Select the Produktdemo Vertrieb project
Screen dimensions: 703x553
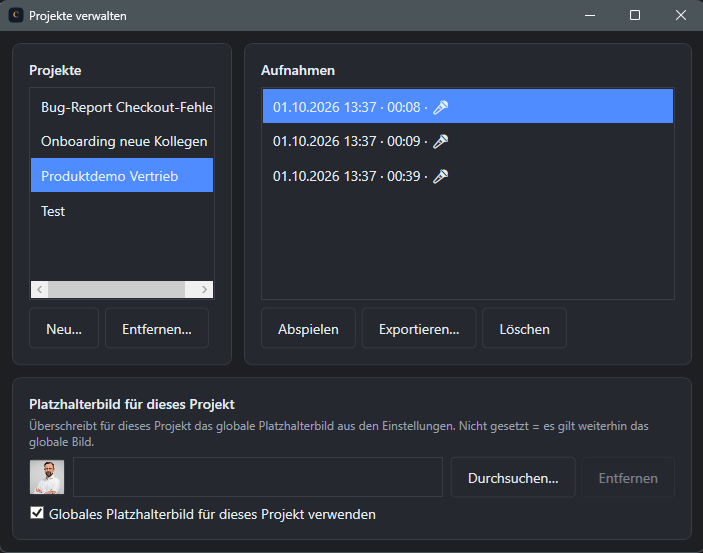click(122, 175)
